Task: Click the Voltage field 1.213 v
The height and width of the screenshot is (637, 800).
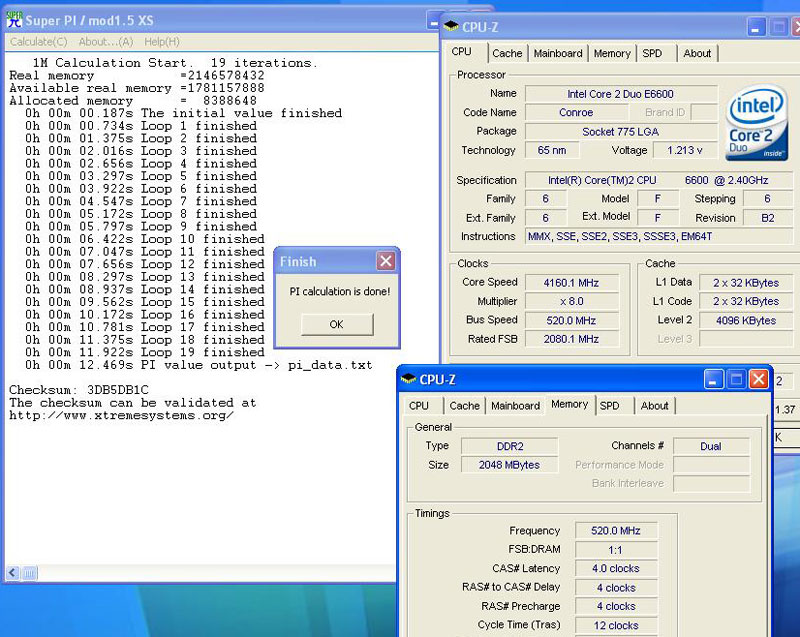Action: coord(685,150)
